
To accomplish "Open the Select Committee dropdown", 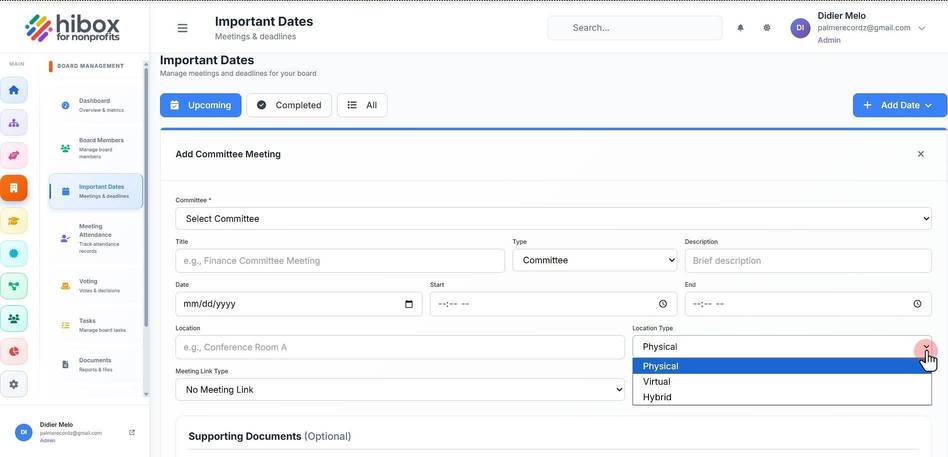I will 553,219.
